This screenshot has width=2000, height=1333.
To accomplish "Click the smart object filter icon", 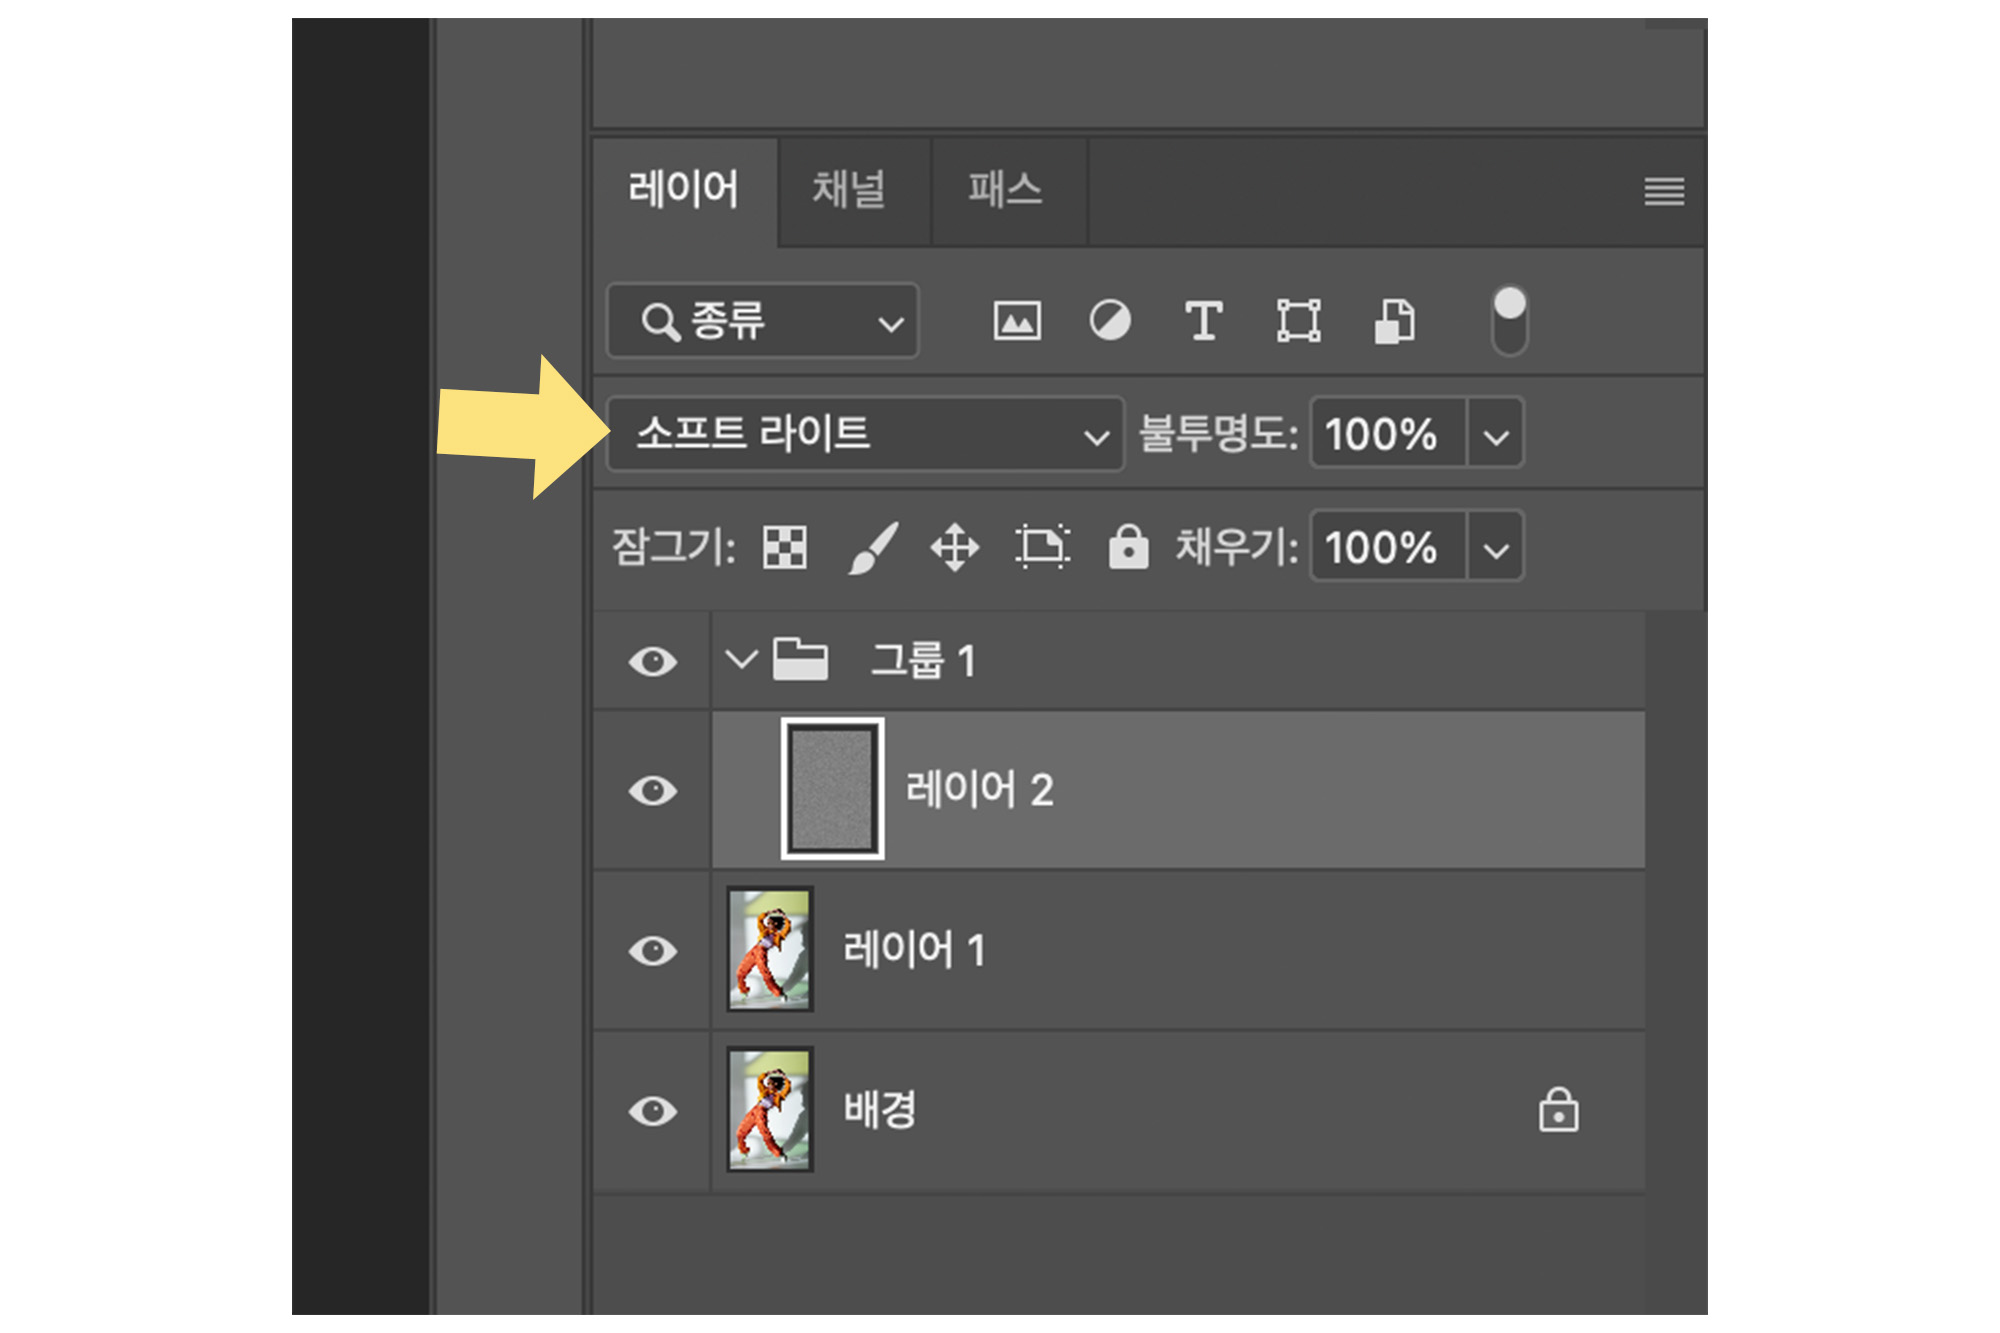I will (1394, 322).
